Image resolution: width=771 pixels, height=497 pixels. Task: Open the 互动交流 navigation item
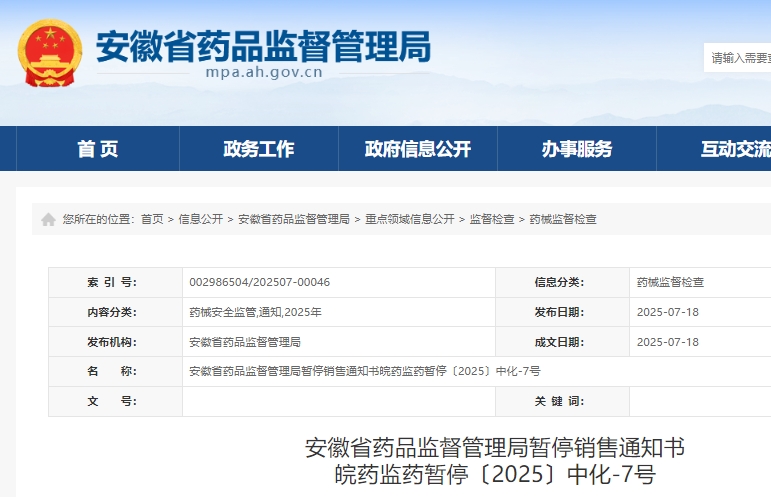pos(735,149)
